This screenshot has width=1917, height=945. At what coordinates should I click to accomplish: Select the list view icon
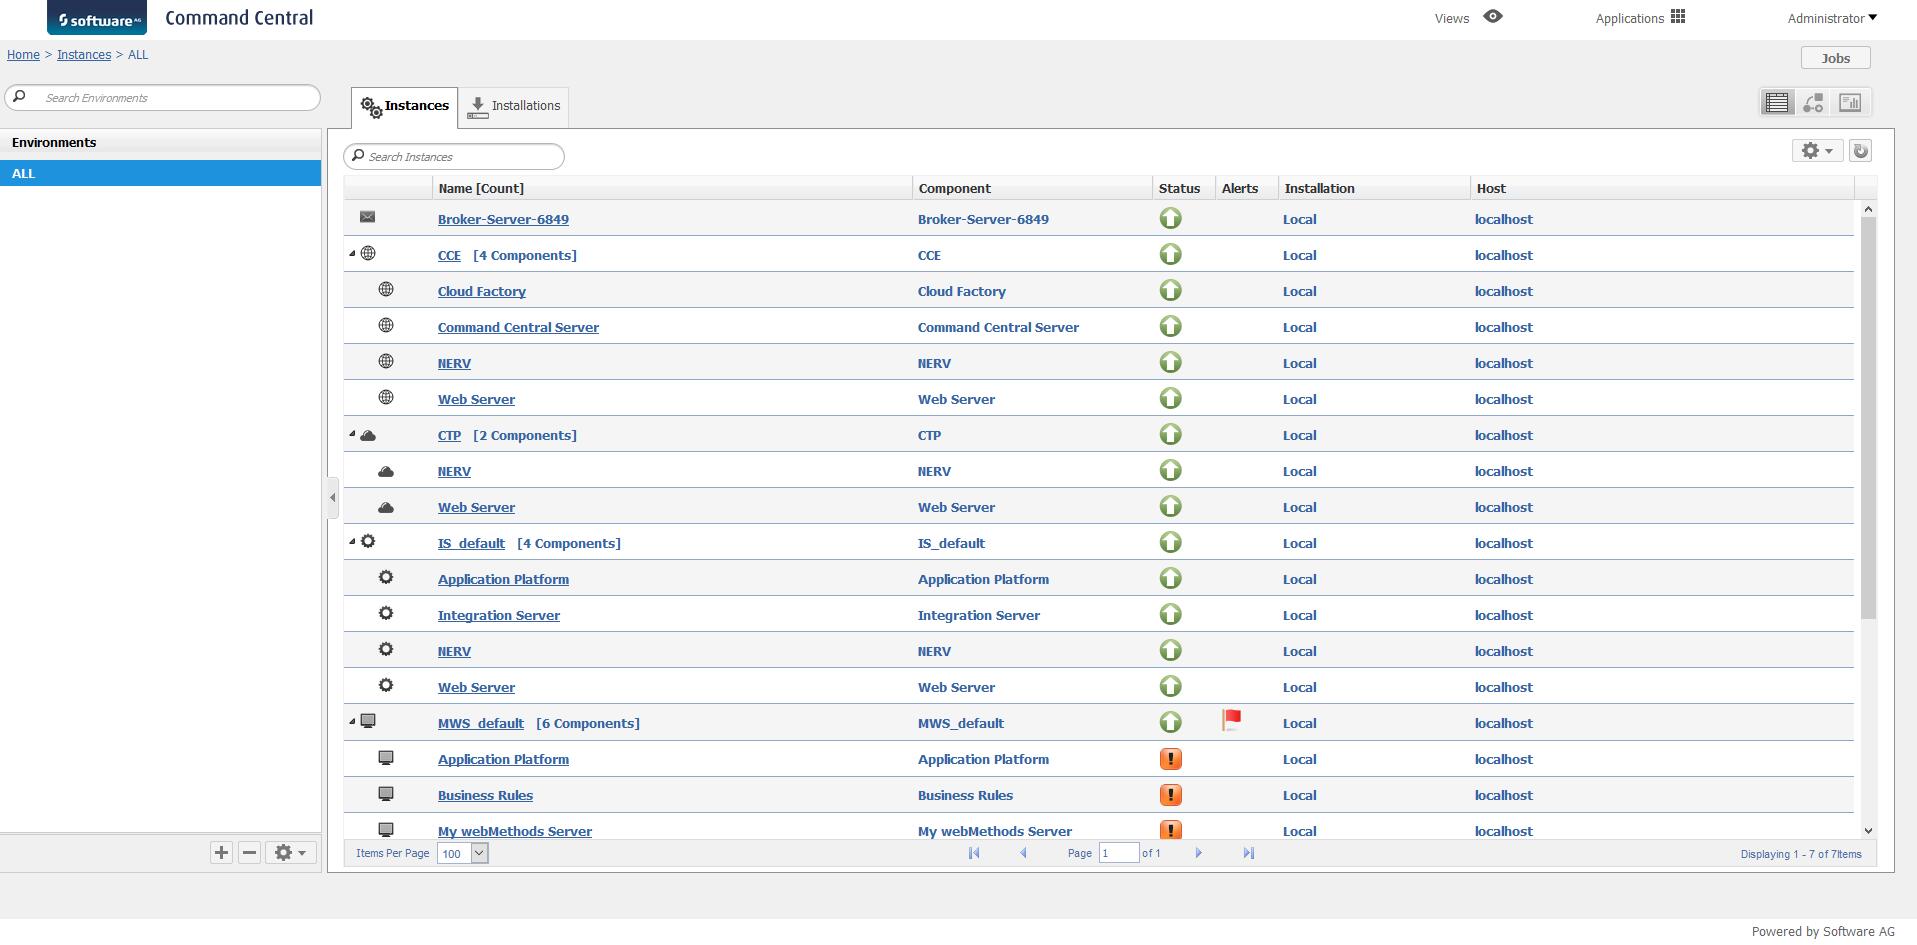point(1777,102)
